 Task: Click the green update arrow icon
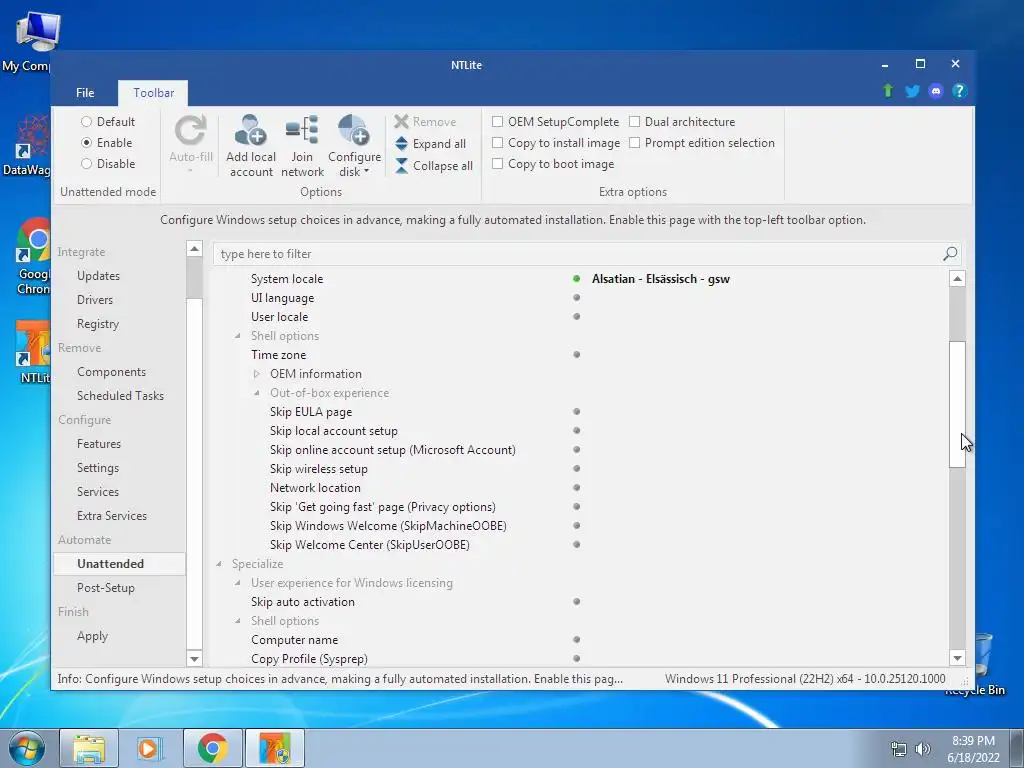[888, 91]
